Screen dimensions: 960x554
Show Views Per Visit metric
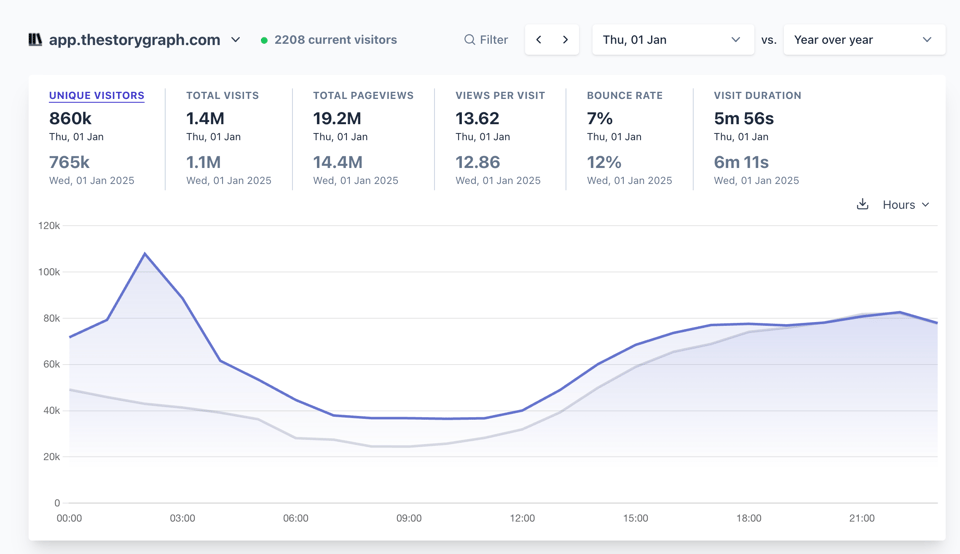pyautogui.click(x=500, y=96)
